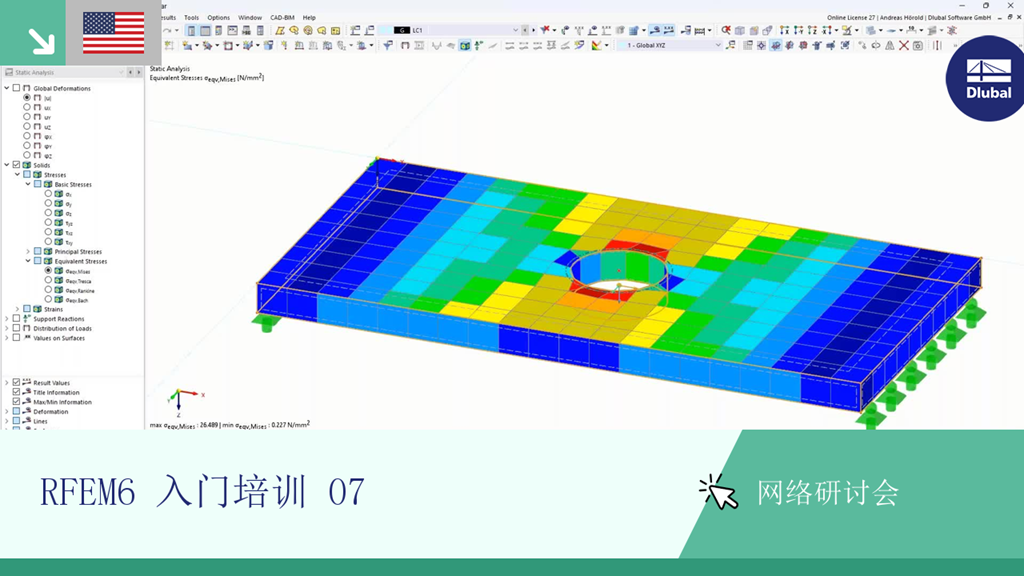Select the σeqv,Tresca radio button
The image size is (1024, 576).
49,281
